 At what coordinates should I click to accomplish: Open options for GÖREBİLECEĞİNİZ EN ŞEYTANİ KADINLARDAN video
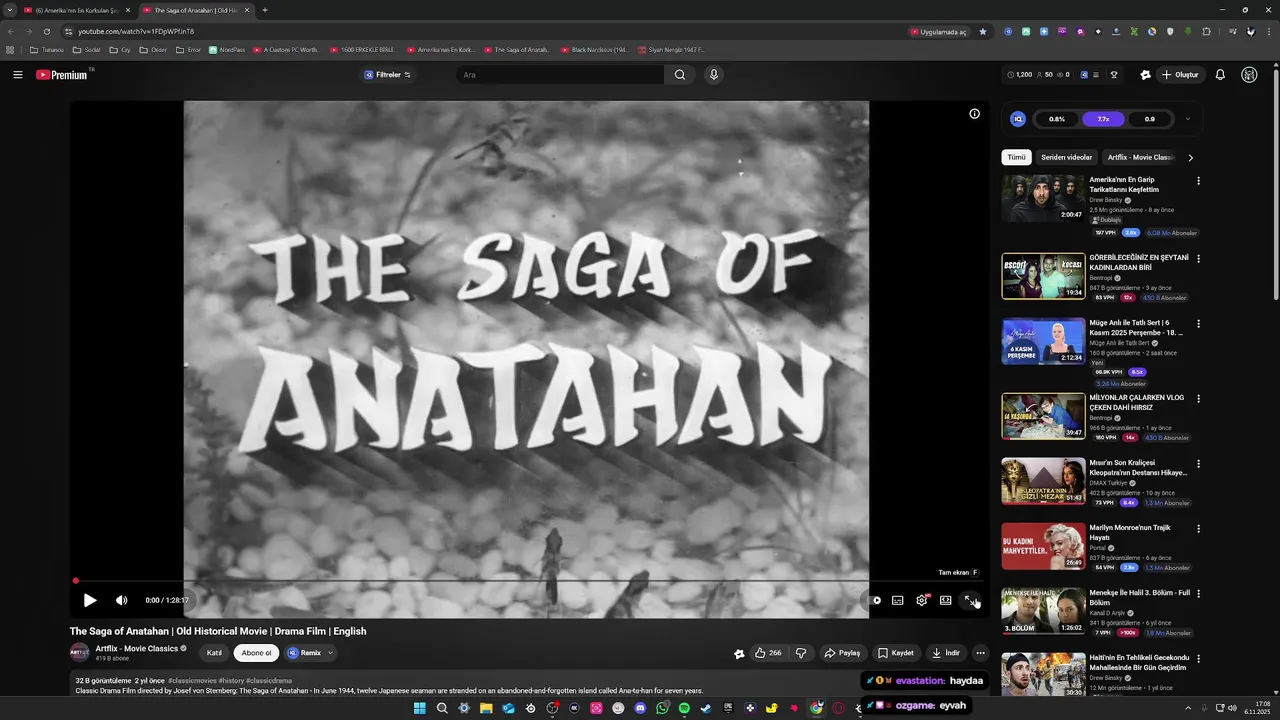(1198, 258)
